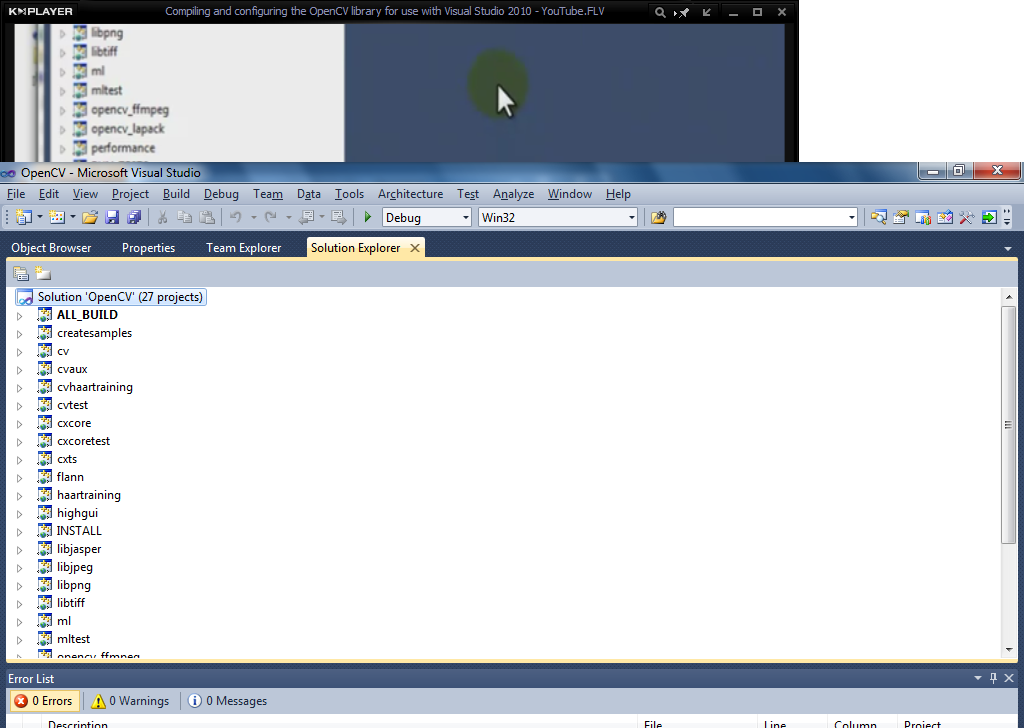The width and height of the screenshot is (1024, 728).
Task: Click the Copy toolbar icon
Action: [185, 217]
